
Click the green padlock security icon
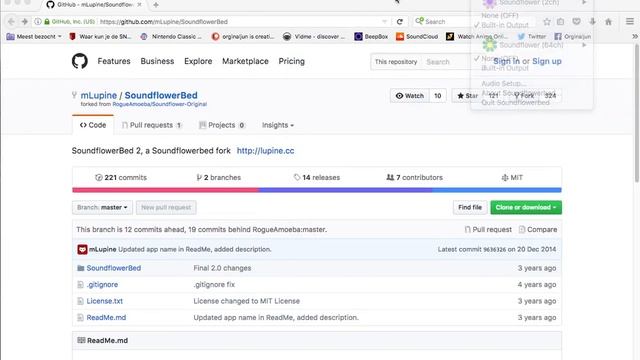pos(47,22)
